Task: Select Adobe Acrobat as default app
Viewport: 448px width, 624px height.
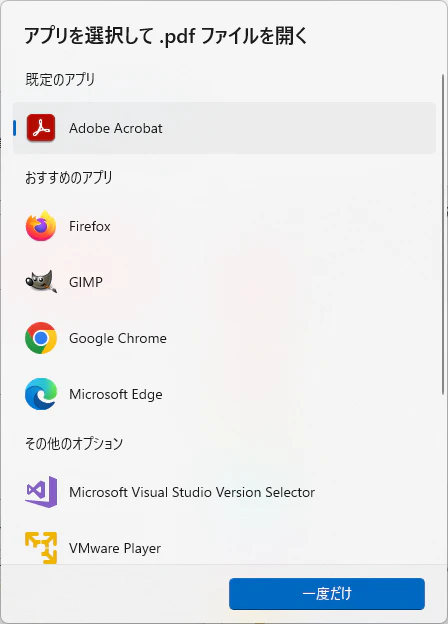Action: pos(224,128)
